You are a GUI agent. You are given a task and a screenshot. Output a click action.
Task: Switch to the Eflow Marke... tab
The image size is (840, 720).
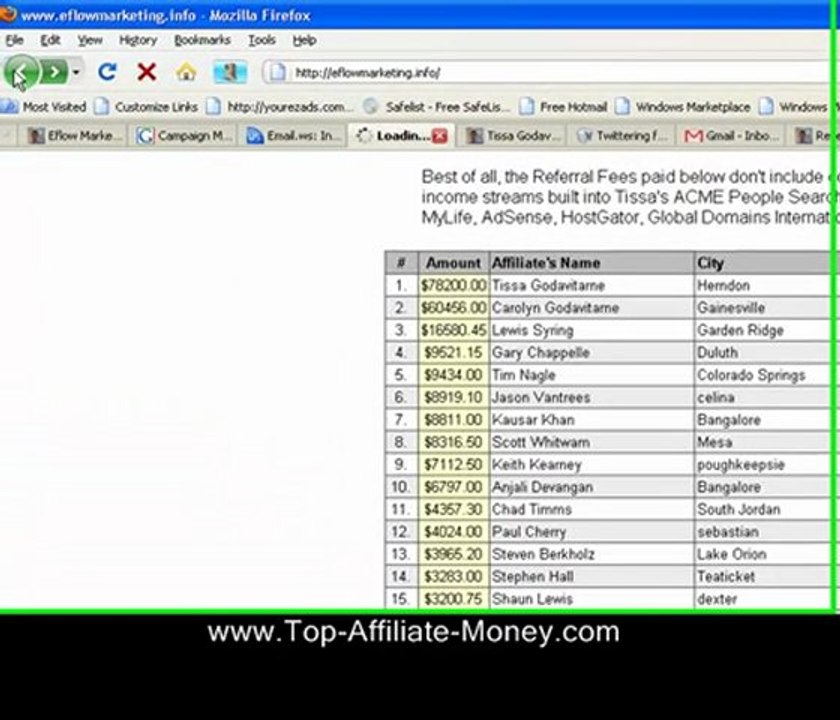[x=72, y=136]
